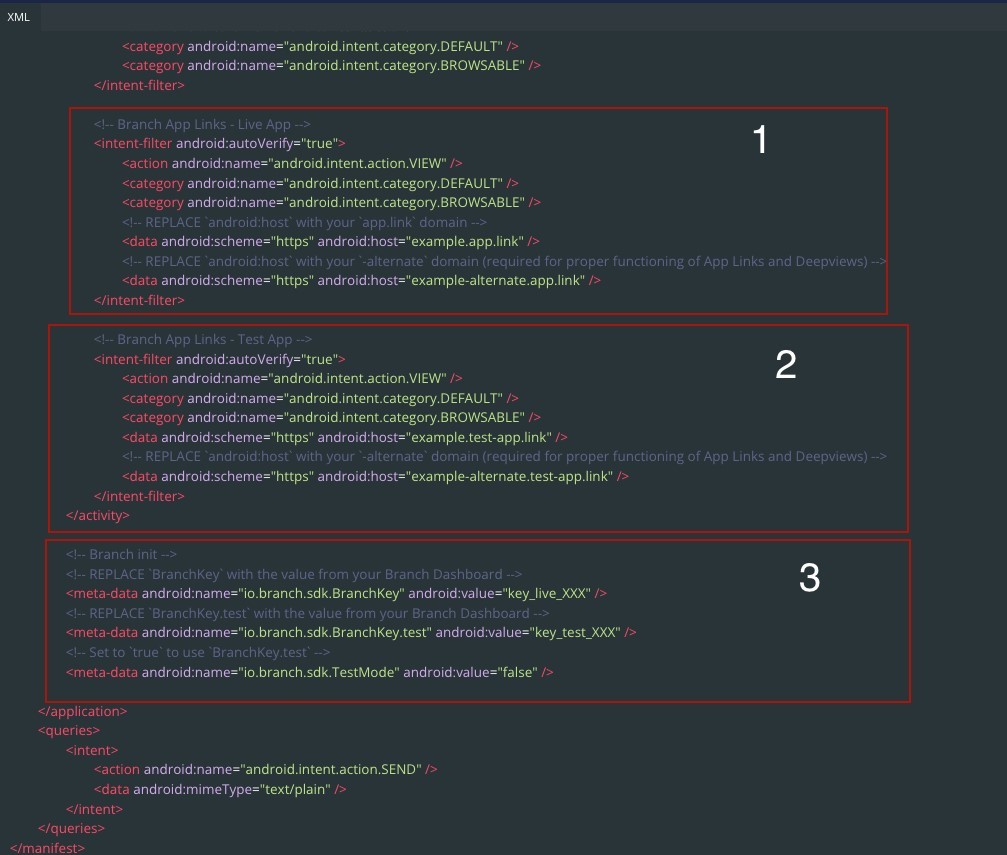1007x855 pixels.
Task: Click the large annotation number 1
Action: pos(760,141)
